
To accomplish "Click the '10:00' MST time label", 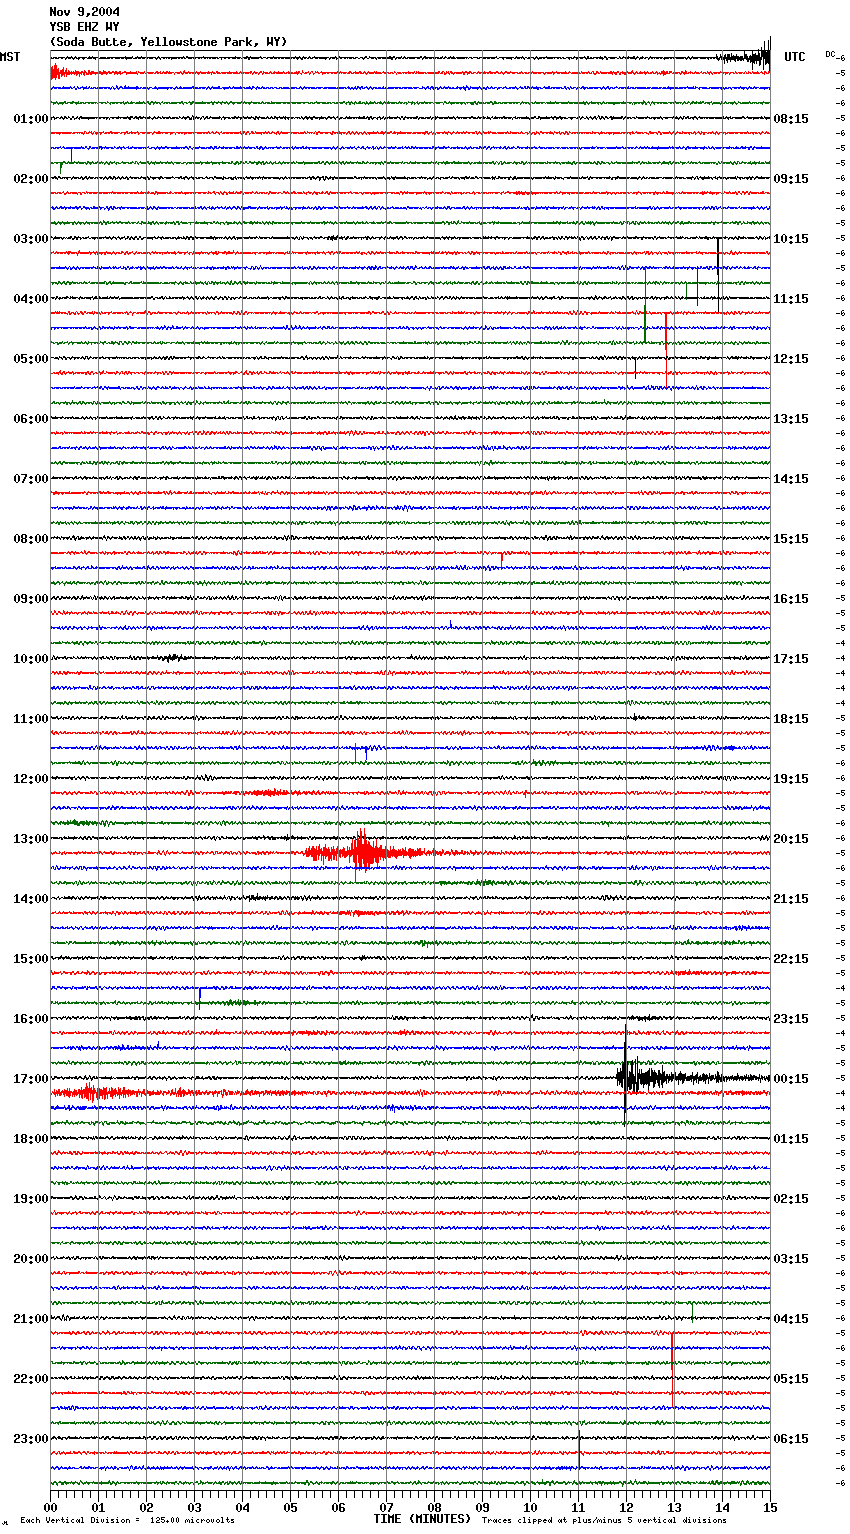I will pyautogui.click(x=31, y=659).
